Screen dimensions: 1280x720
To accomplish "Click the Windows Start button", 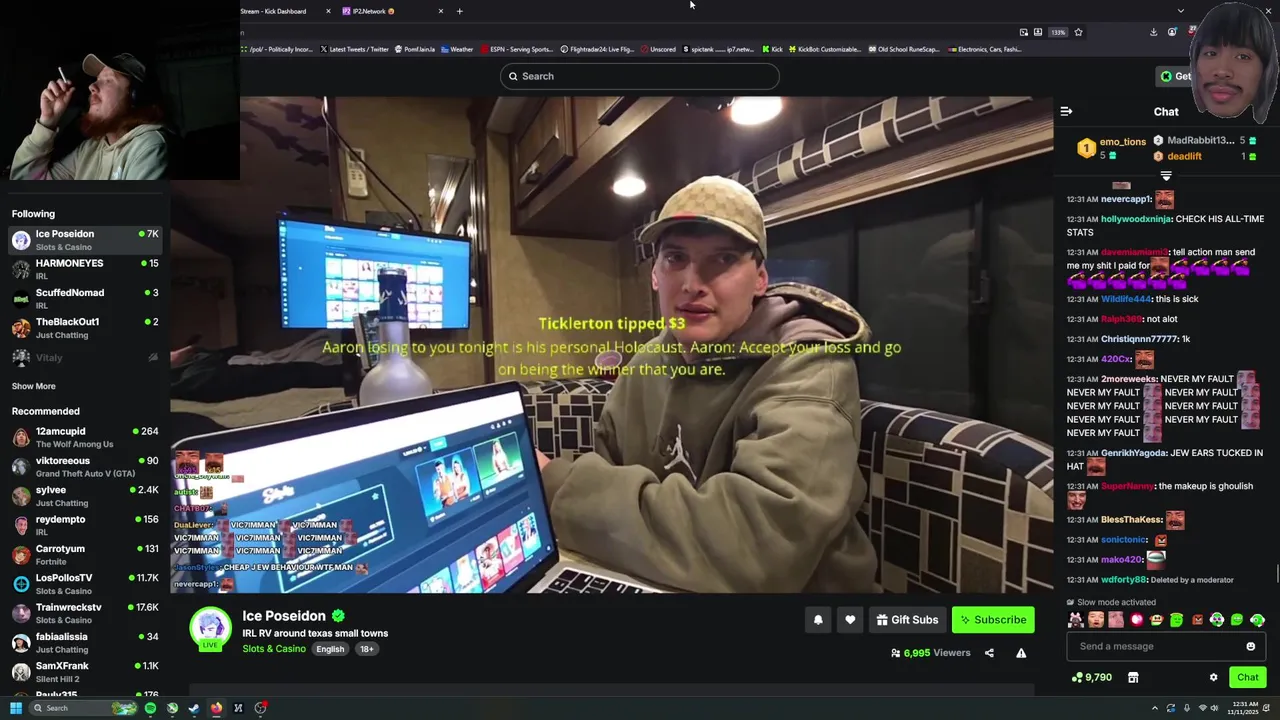I will tap(16, 708).
